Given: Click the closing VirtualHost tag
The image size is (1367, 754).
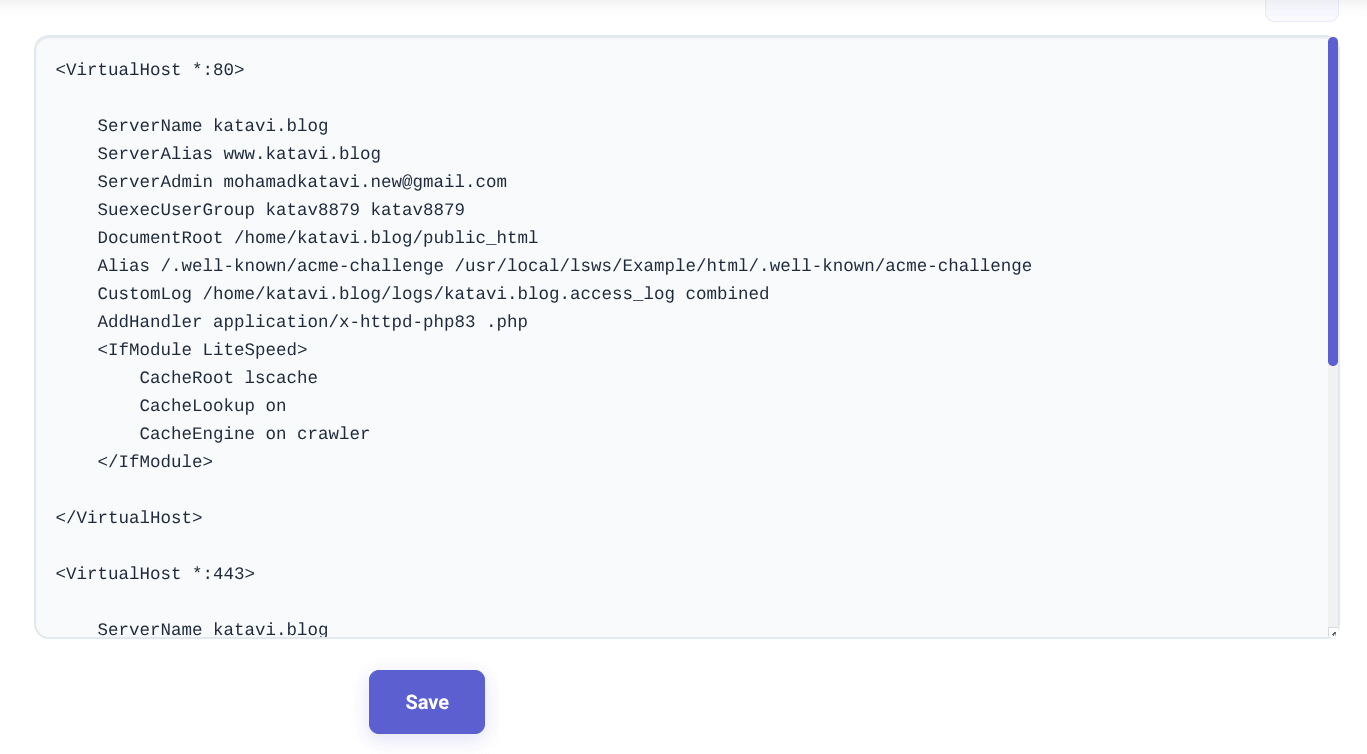Looking at the screenshot, I should (129, 518).
